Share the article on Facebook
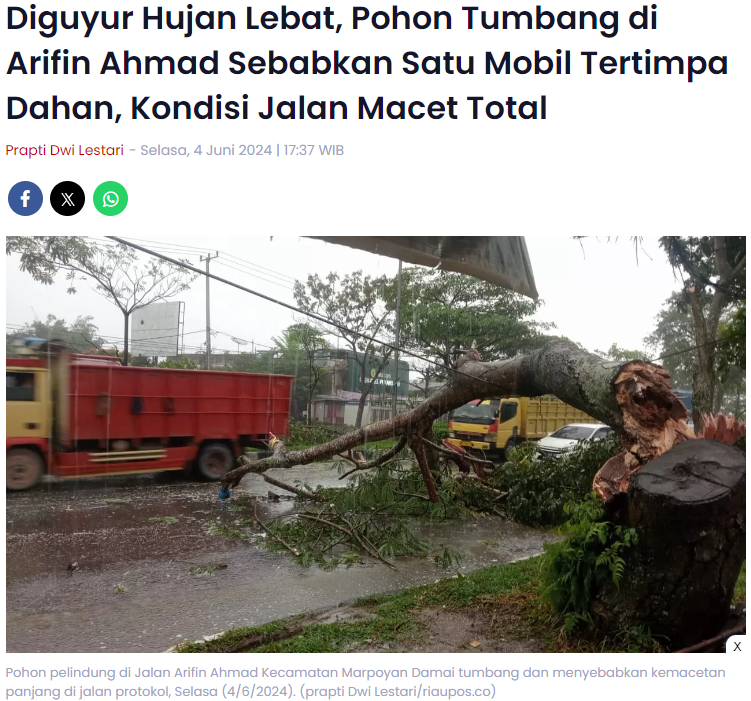Image resolution: width=751 pixels, height=701 pixels. click(x=25, y=198)
